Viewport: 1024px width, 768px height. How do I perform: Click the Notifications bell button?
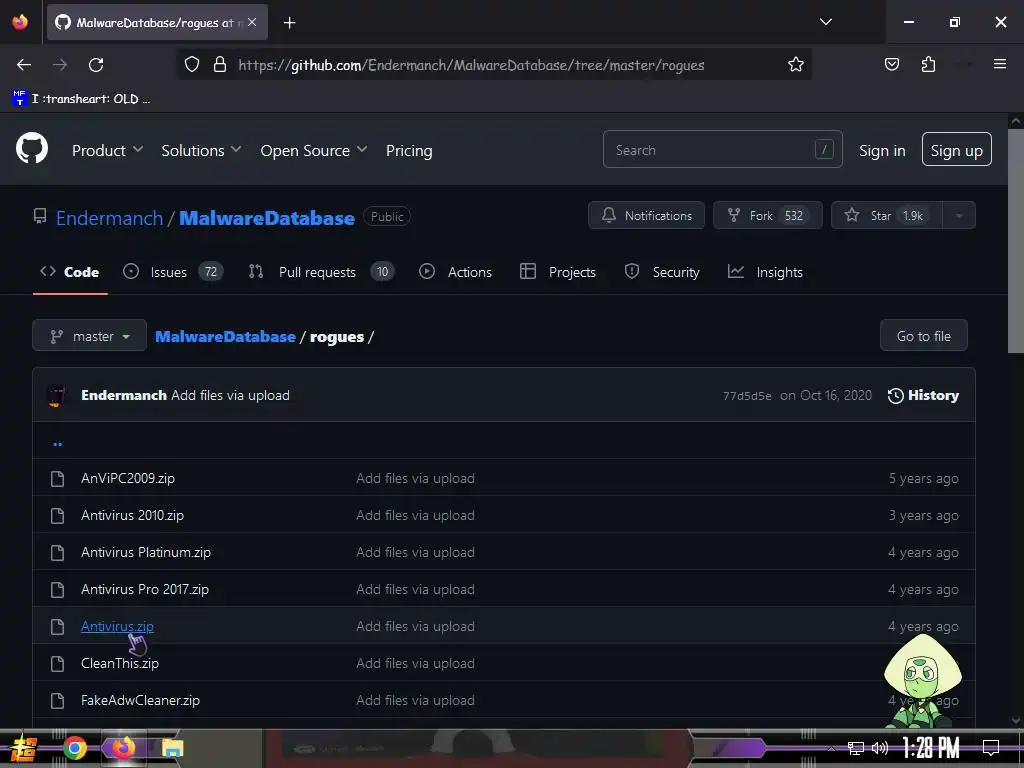(x=646, y=216)
